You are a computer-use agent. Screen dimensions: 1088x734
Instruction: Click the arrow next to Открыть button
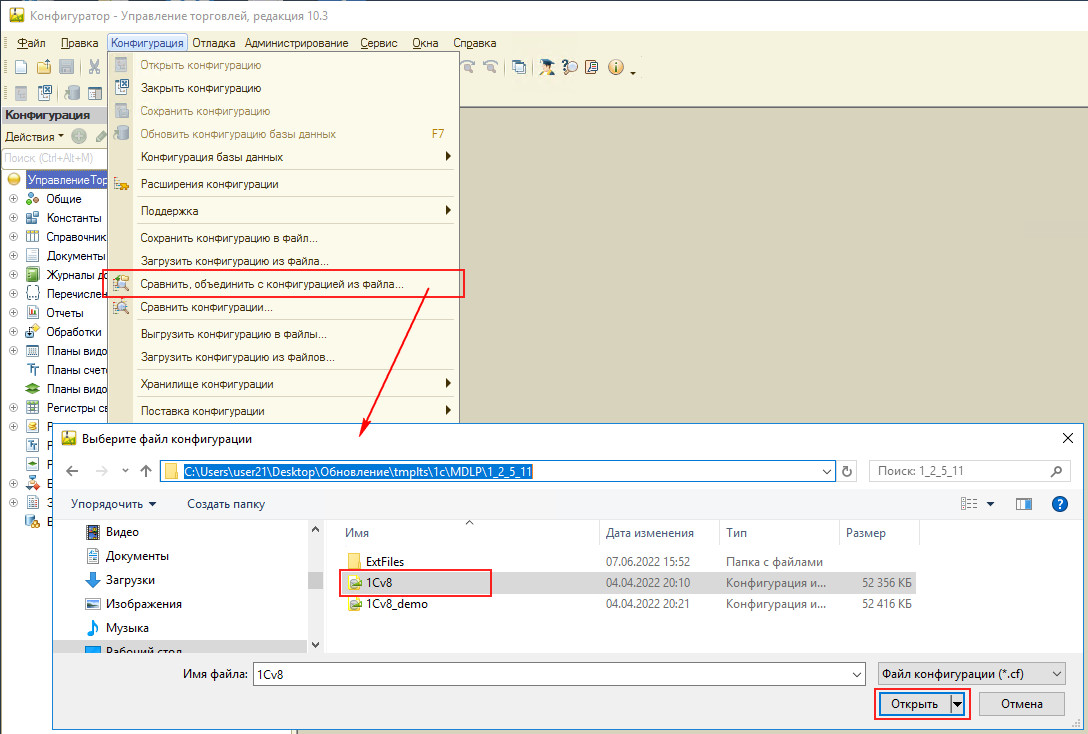[958, 704]
